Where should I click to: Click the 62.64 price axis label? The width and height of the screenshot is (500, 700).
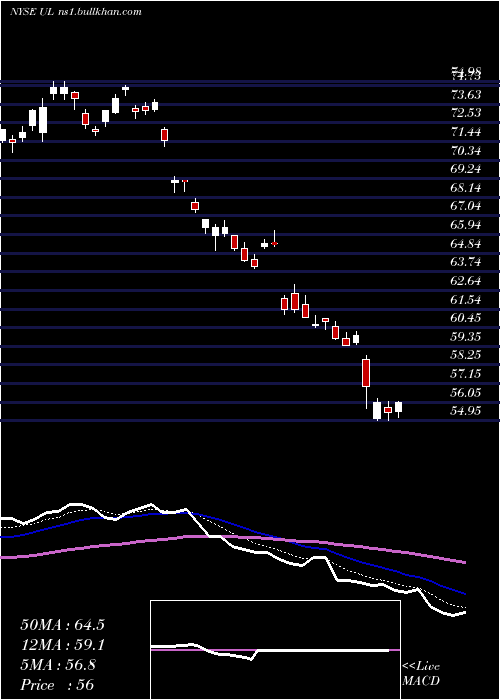tap(466, 281)
